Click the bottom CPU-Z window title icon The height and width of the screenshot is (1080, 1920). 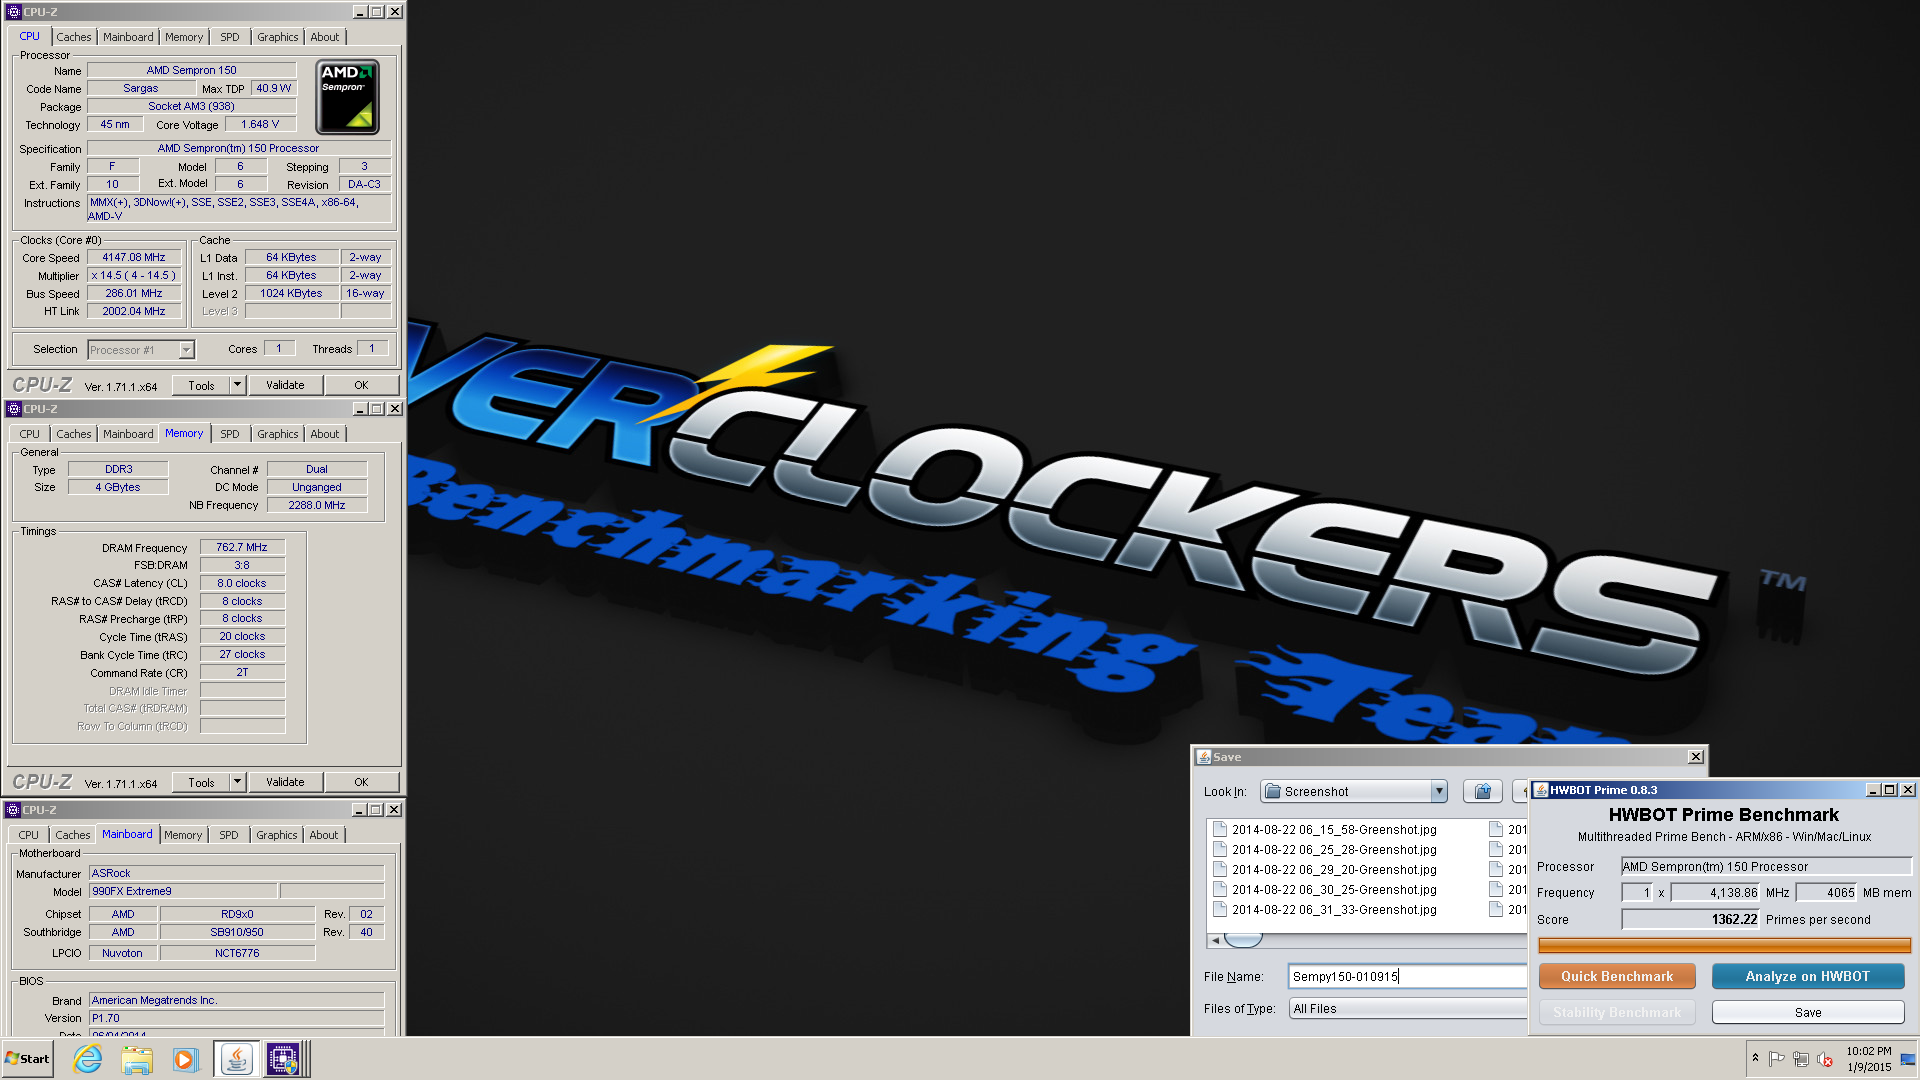13,810
